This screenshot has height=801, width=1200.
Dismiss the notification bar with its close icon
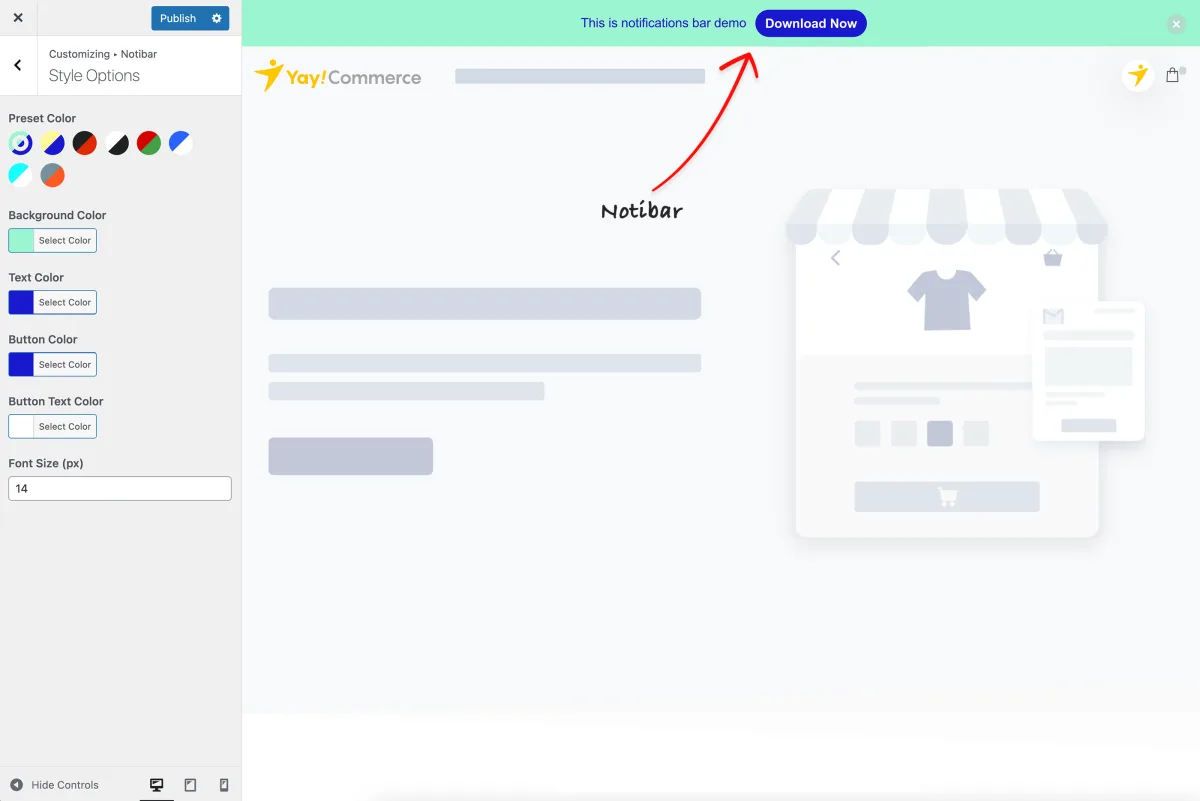(x=1176, y=24)
